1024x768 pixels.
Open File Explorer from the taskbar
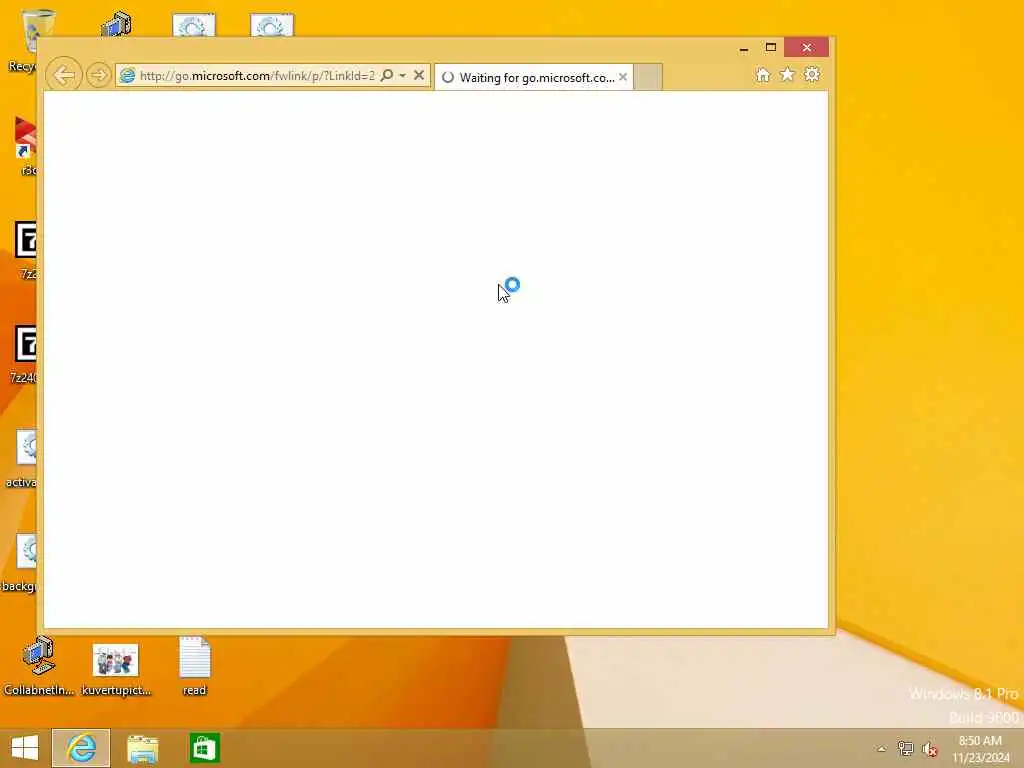tap(142, 748)
